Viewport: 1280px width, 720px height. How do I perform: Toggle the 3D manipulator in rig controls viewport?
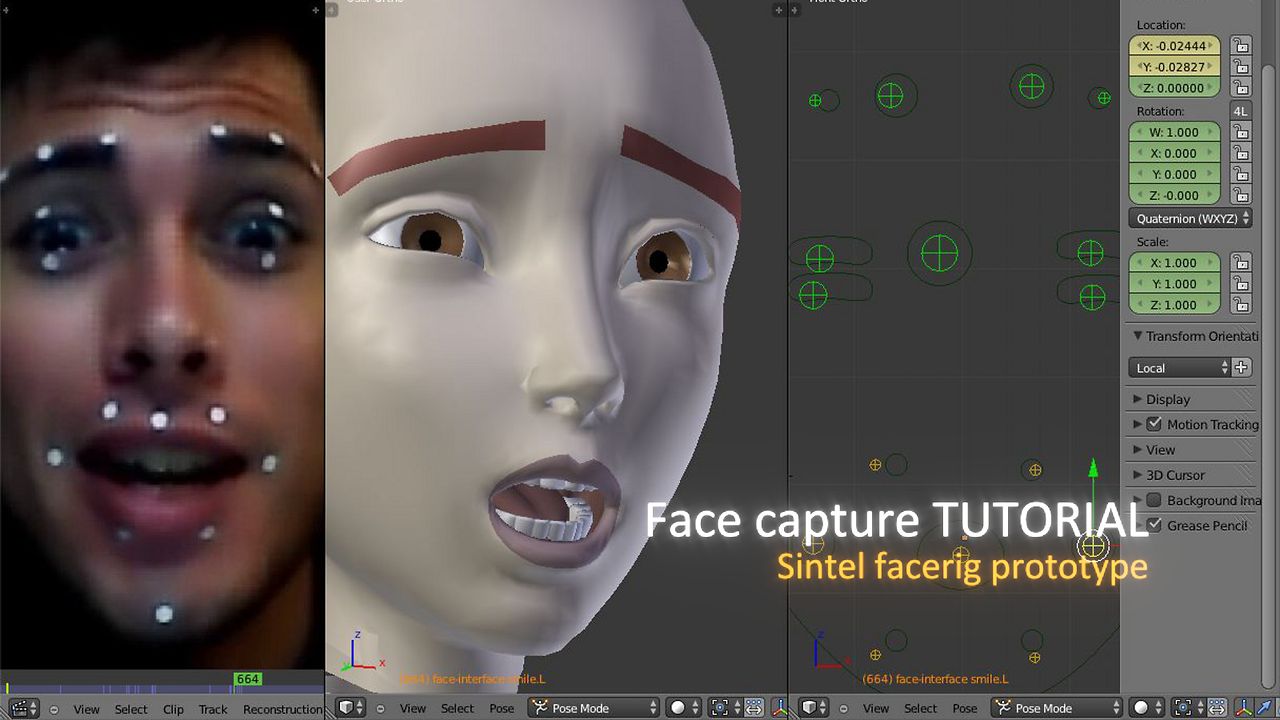click(1246, 708)
